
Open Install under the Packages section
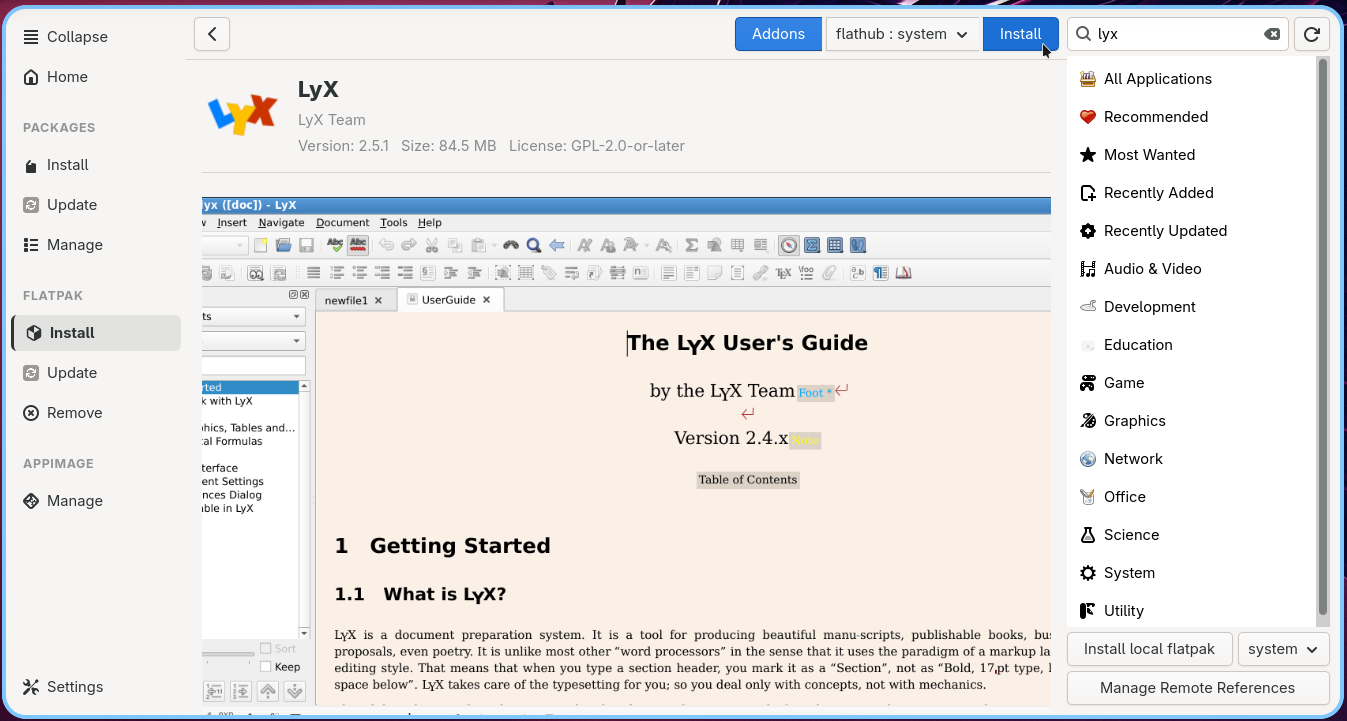pos(96,165)
